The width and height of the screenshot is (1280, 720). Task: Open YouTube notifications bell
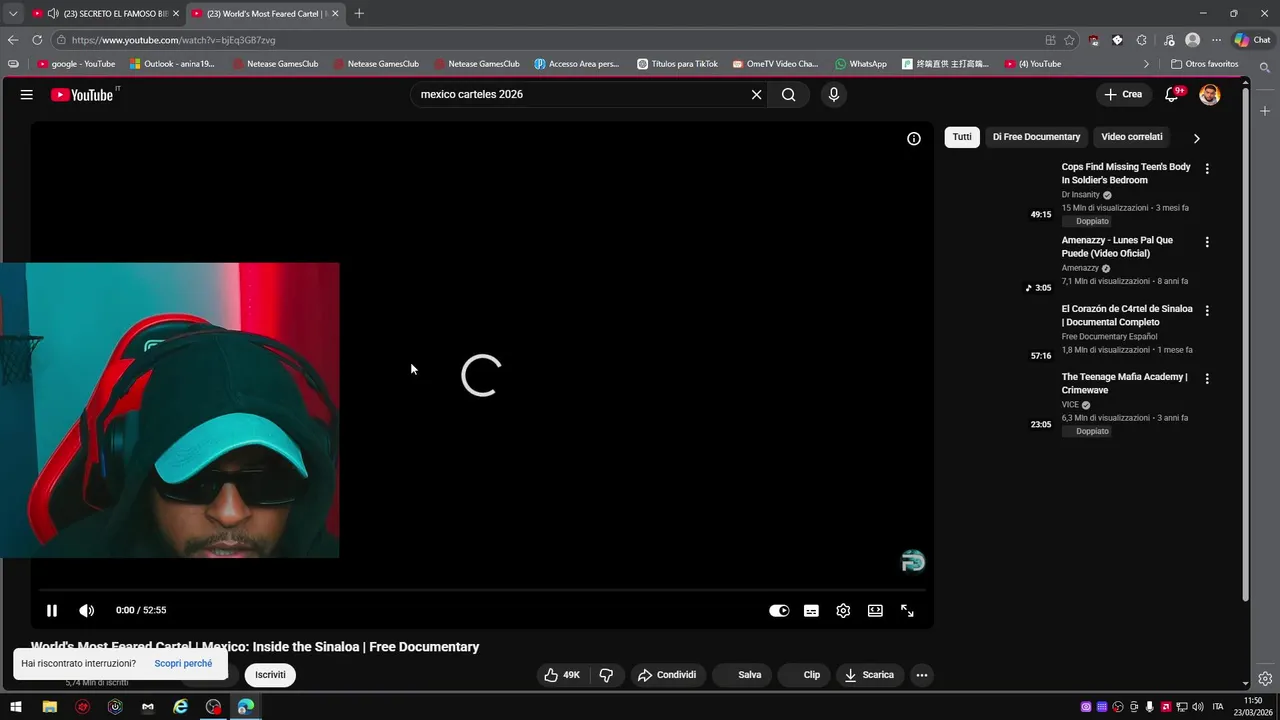(1171, 94)
